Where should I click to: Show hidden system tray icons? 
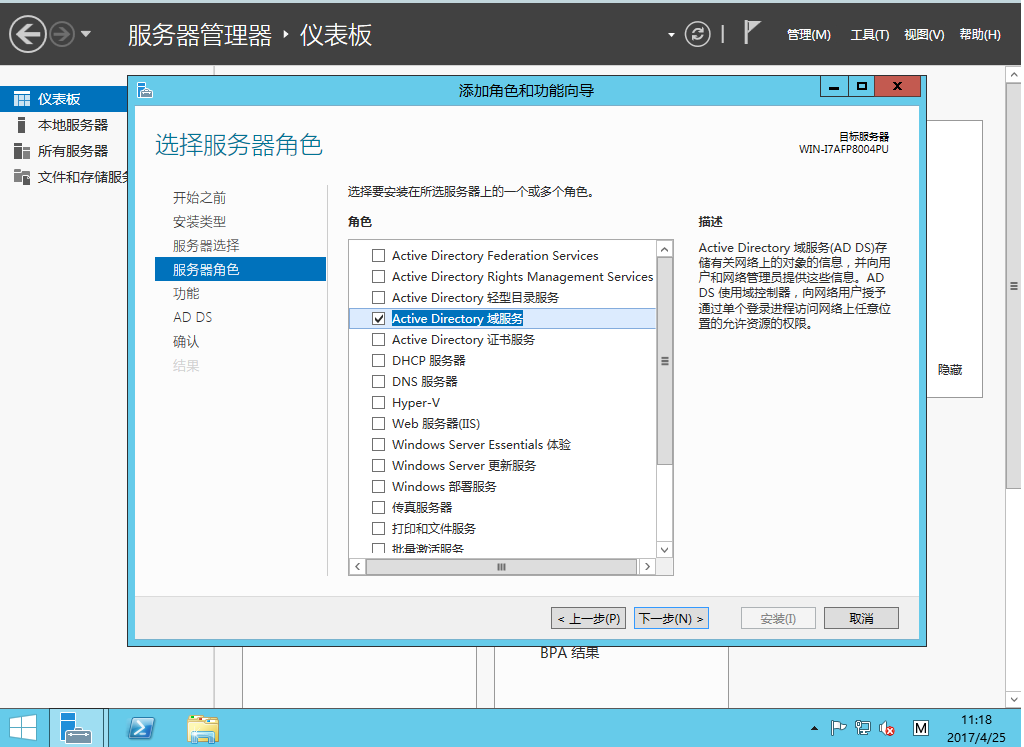click(x=814, y=728)
